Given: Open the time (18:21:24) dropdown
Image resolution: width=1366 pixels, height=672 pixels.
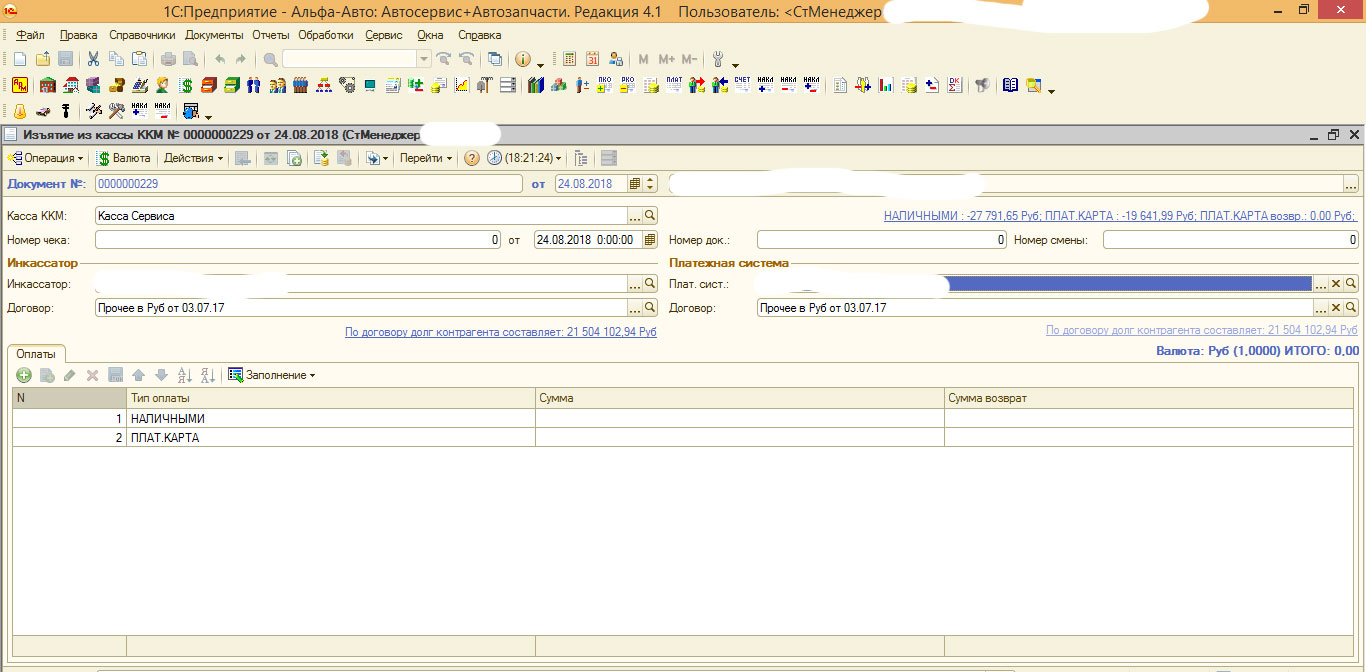Looking at the screenshot, I should (525, 158).
